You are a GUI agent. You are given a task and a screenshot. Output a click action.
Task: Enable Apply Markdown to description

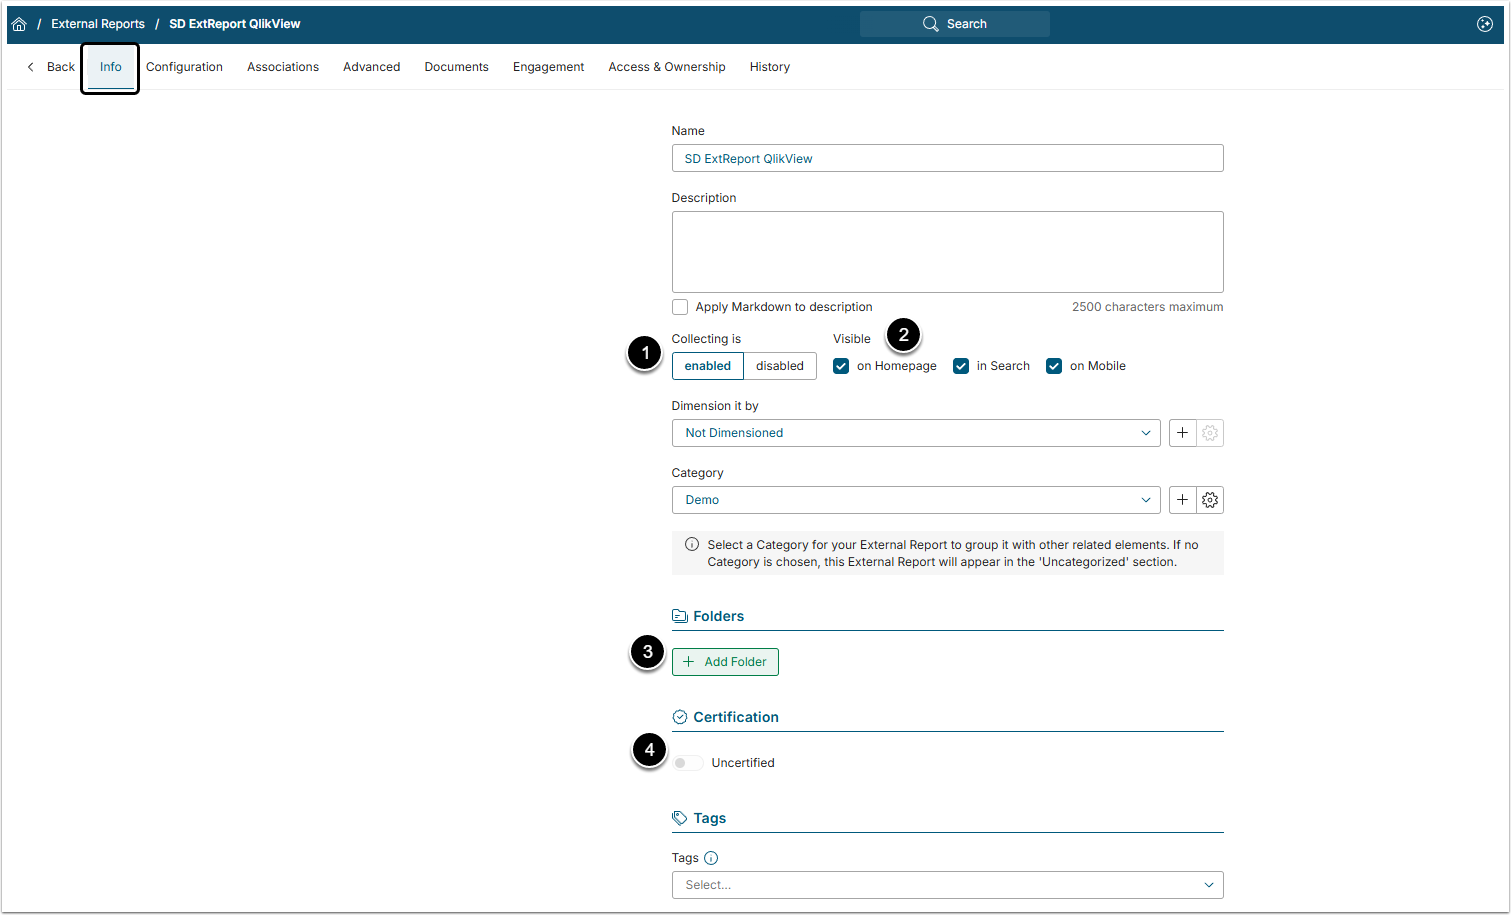[x=680, y=307]
